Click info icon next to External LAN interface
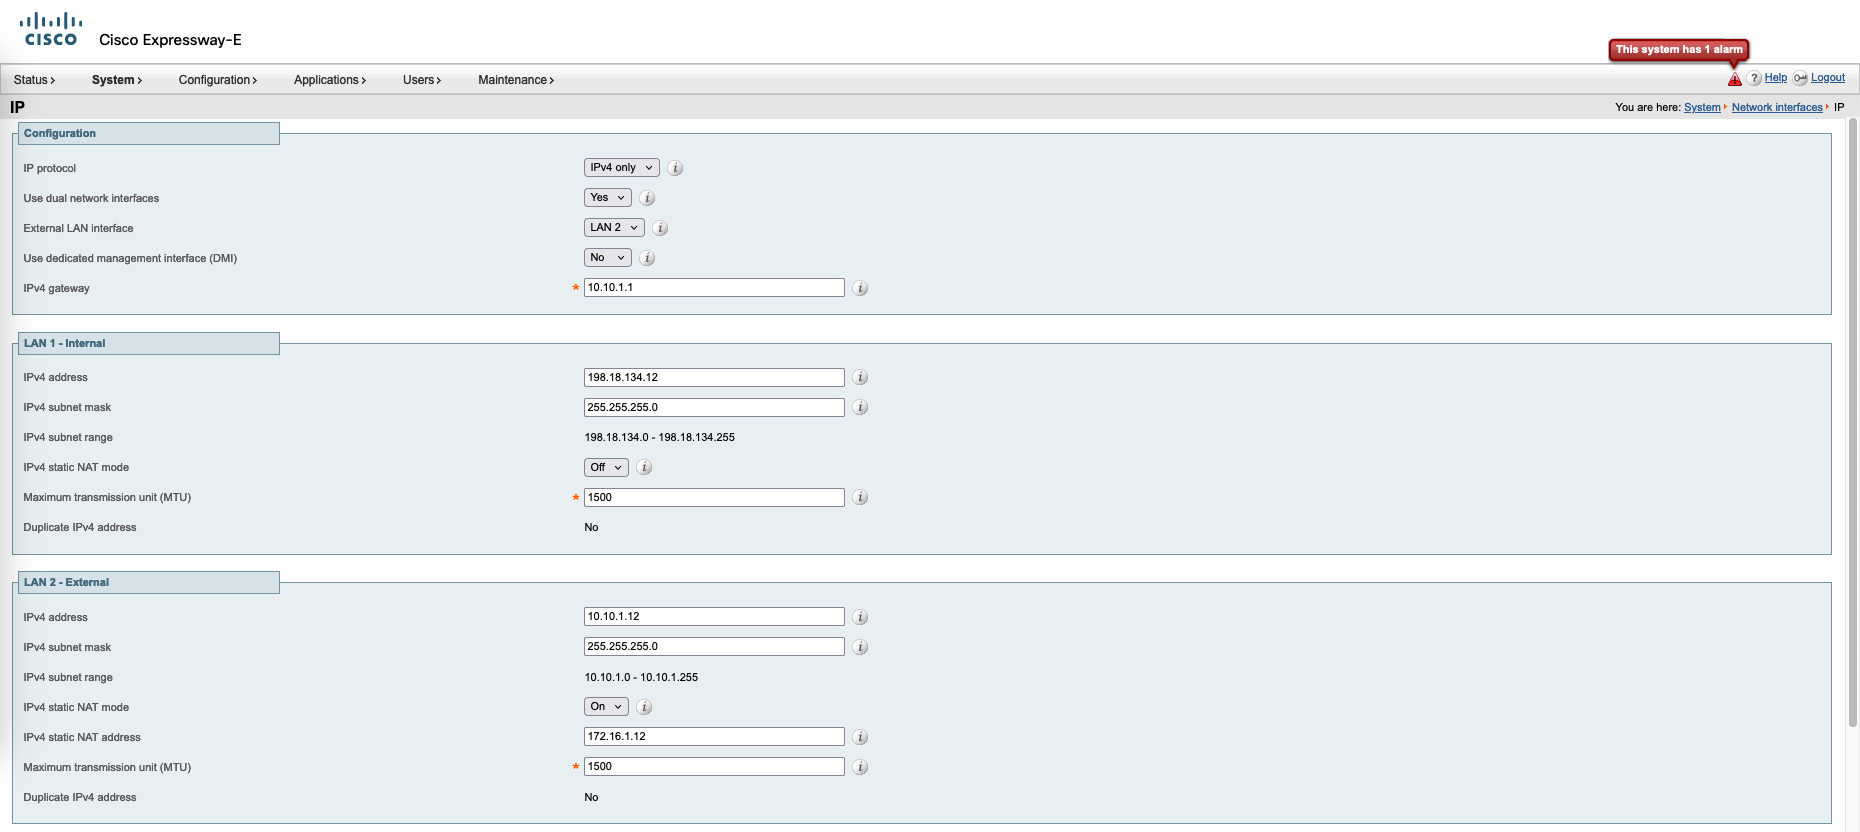 660,228
